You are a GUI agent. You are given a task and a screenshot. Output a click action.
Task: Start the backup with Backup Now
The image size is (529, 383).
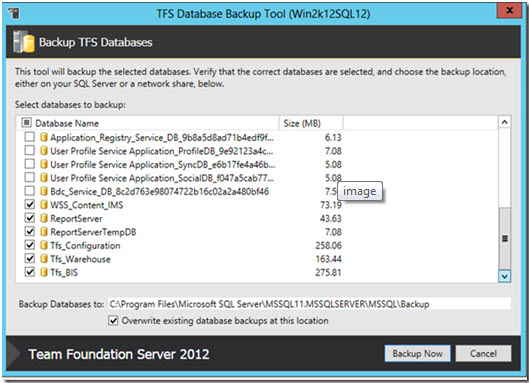point(417,354)
